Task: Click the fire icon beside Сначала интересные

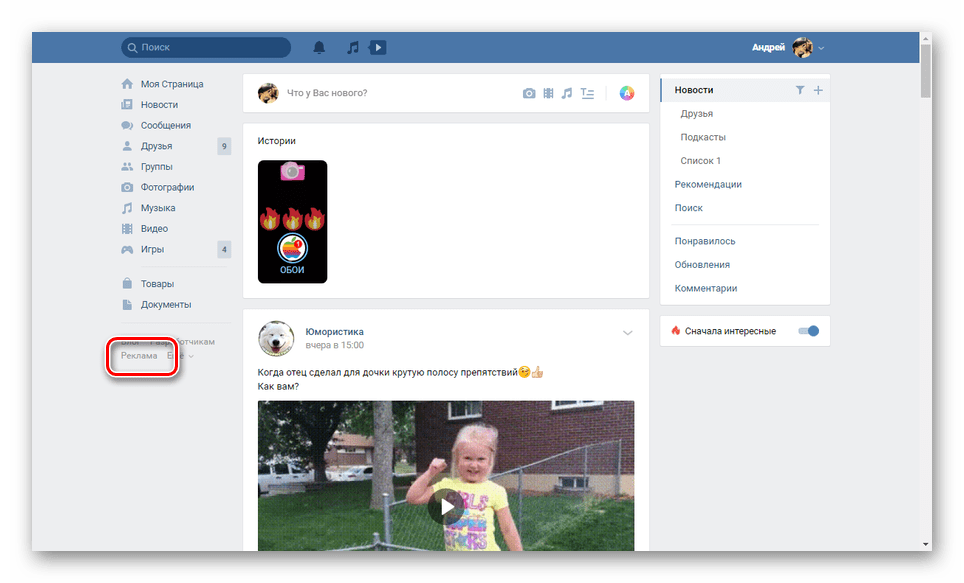Action: tap(676, 331)
